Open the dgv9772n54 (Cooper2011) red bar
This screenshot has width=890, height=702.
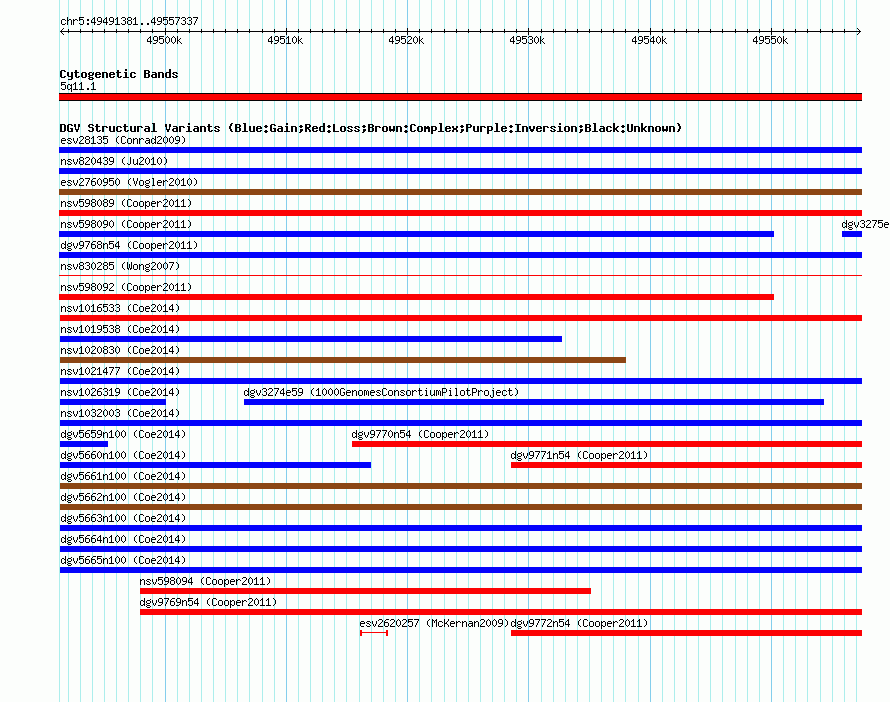point(686,633)
